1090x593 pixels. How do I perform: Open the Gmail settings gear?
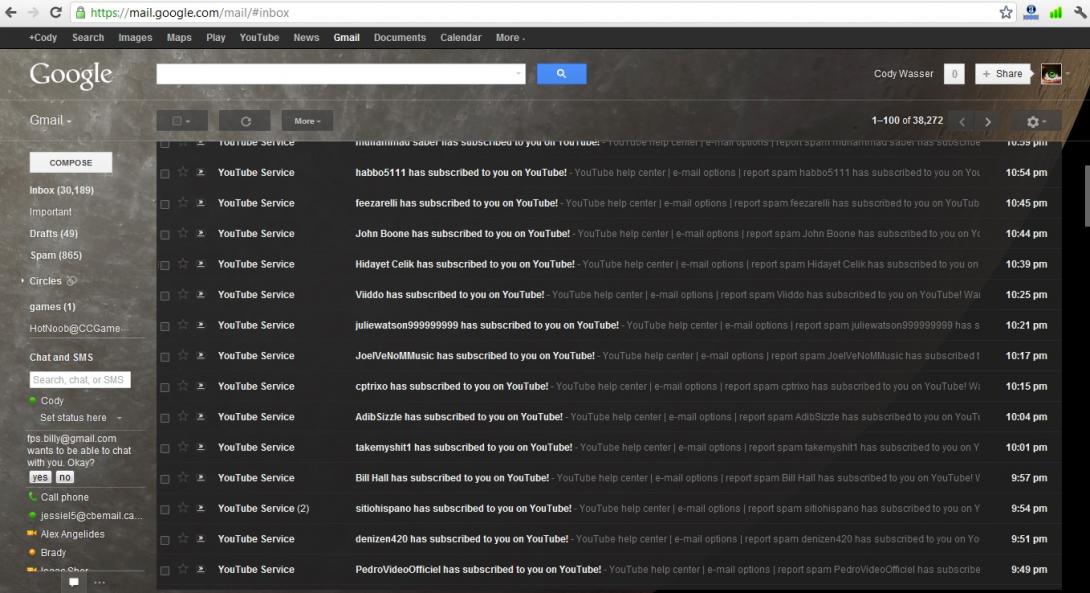1036,121
